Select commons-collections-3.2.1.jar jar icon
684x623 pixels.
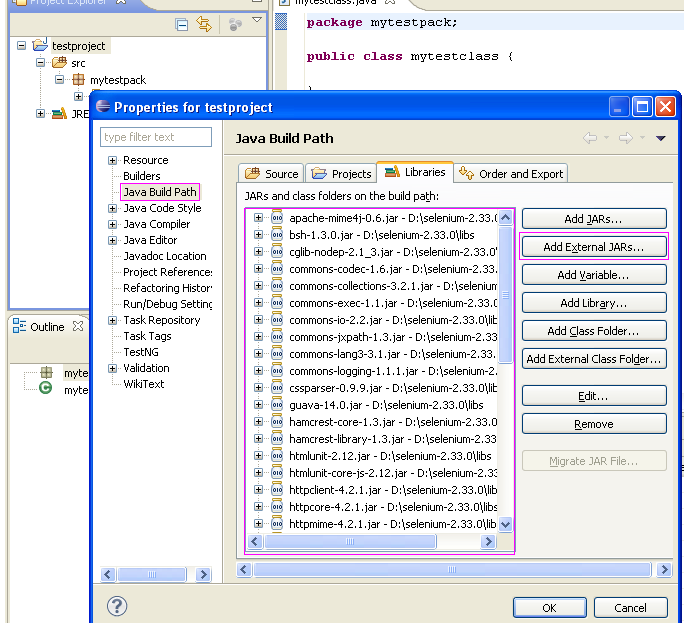pos(277,286)
